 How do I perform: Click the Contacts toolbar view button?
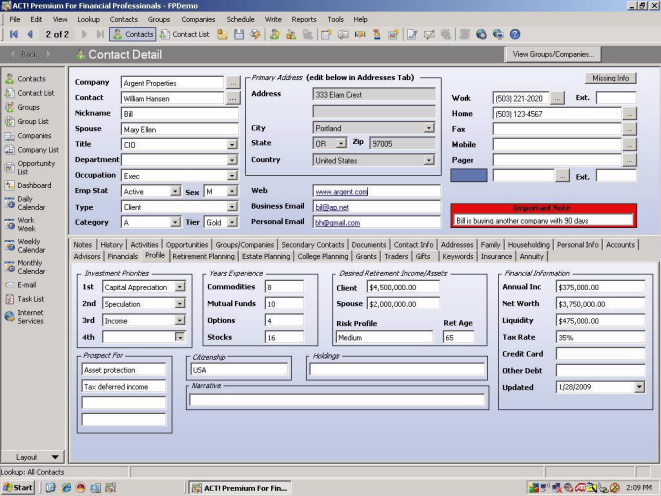tap(132, 34)
